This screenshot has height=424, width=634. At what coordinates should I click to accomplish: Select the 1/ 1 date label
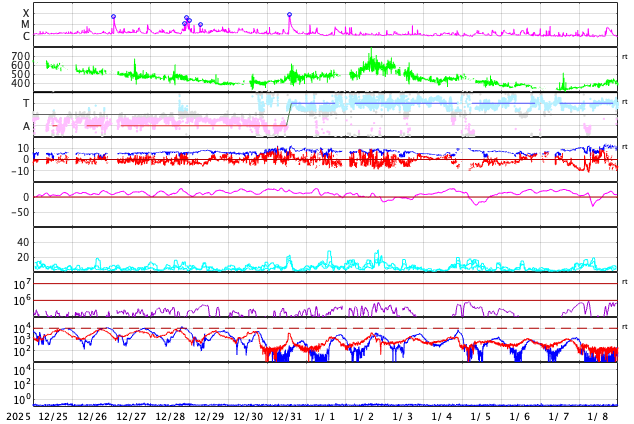pos(325,416)
